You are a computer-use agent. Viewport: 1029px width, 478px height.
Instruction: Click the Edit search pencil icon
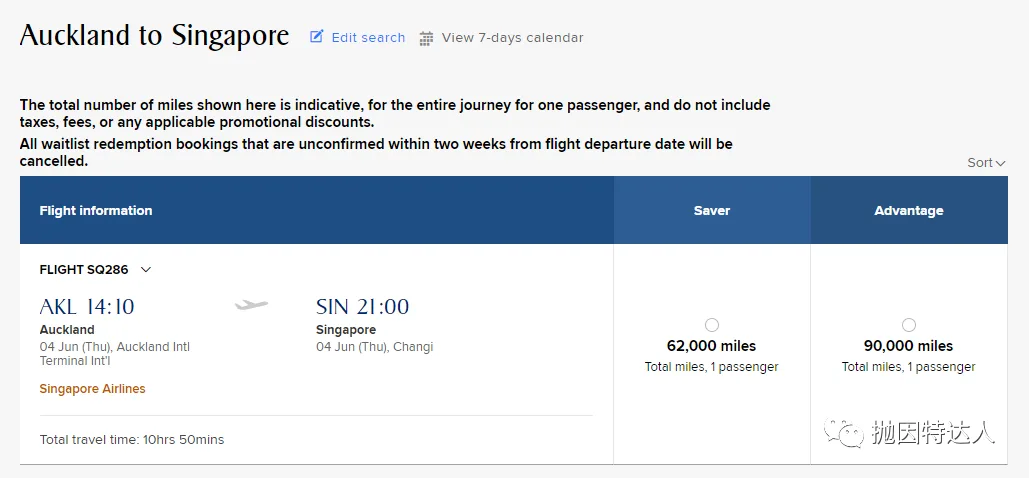(316, 37)
